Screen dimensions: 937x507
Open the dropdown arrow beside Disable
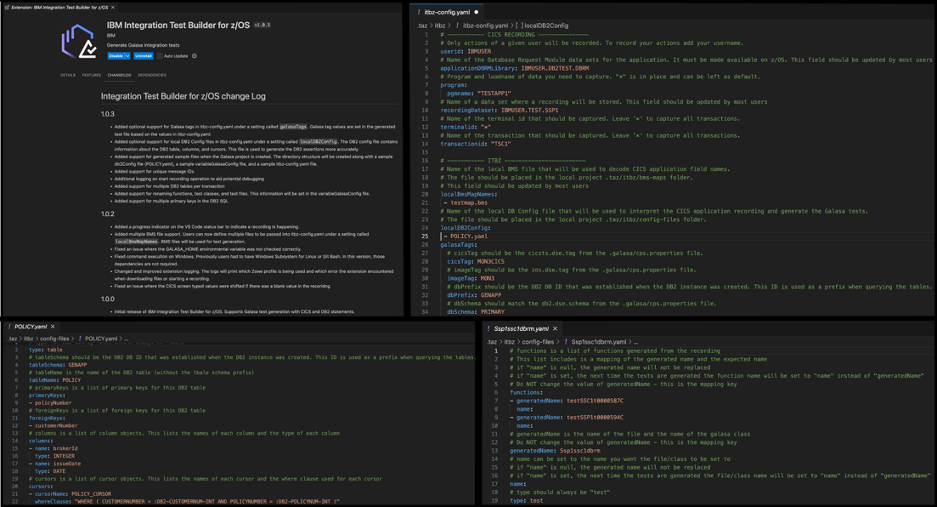point(127,56)
